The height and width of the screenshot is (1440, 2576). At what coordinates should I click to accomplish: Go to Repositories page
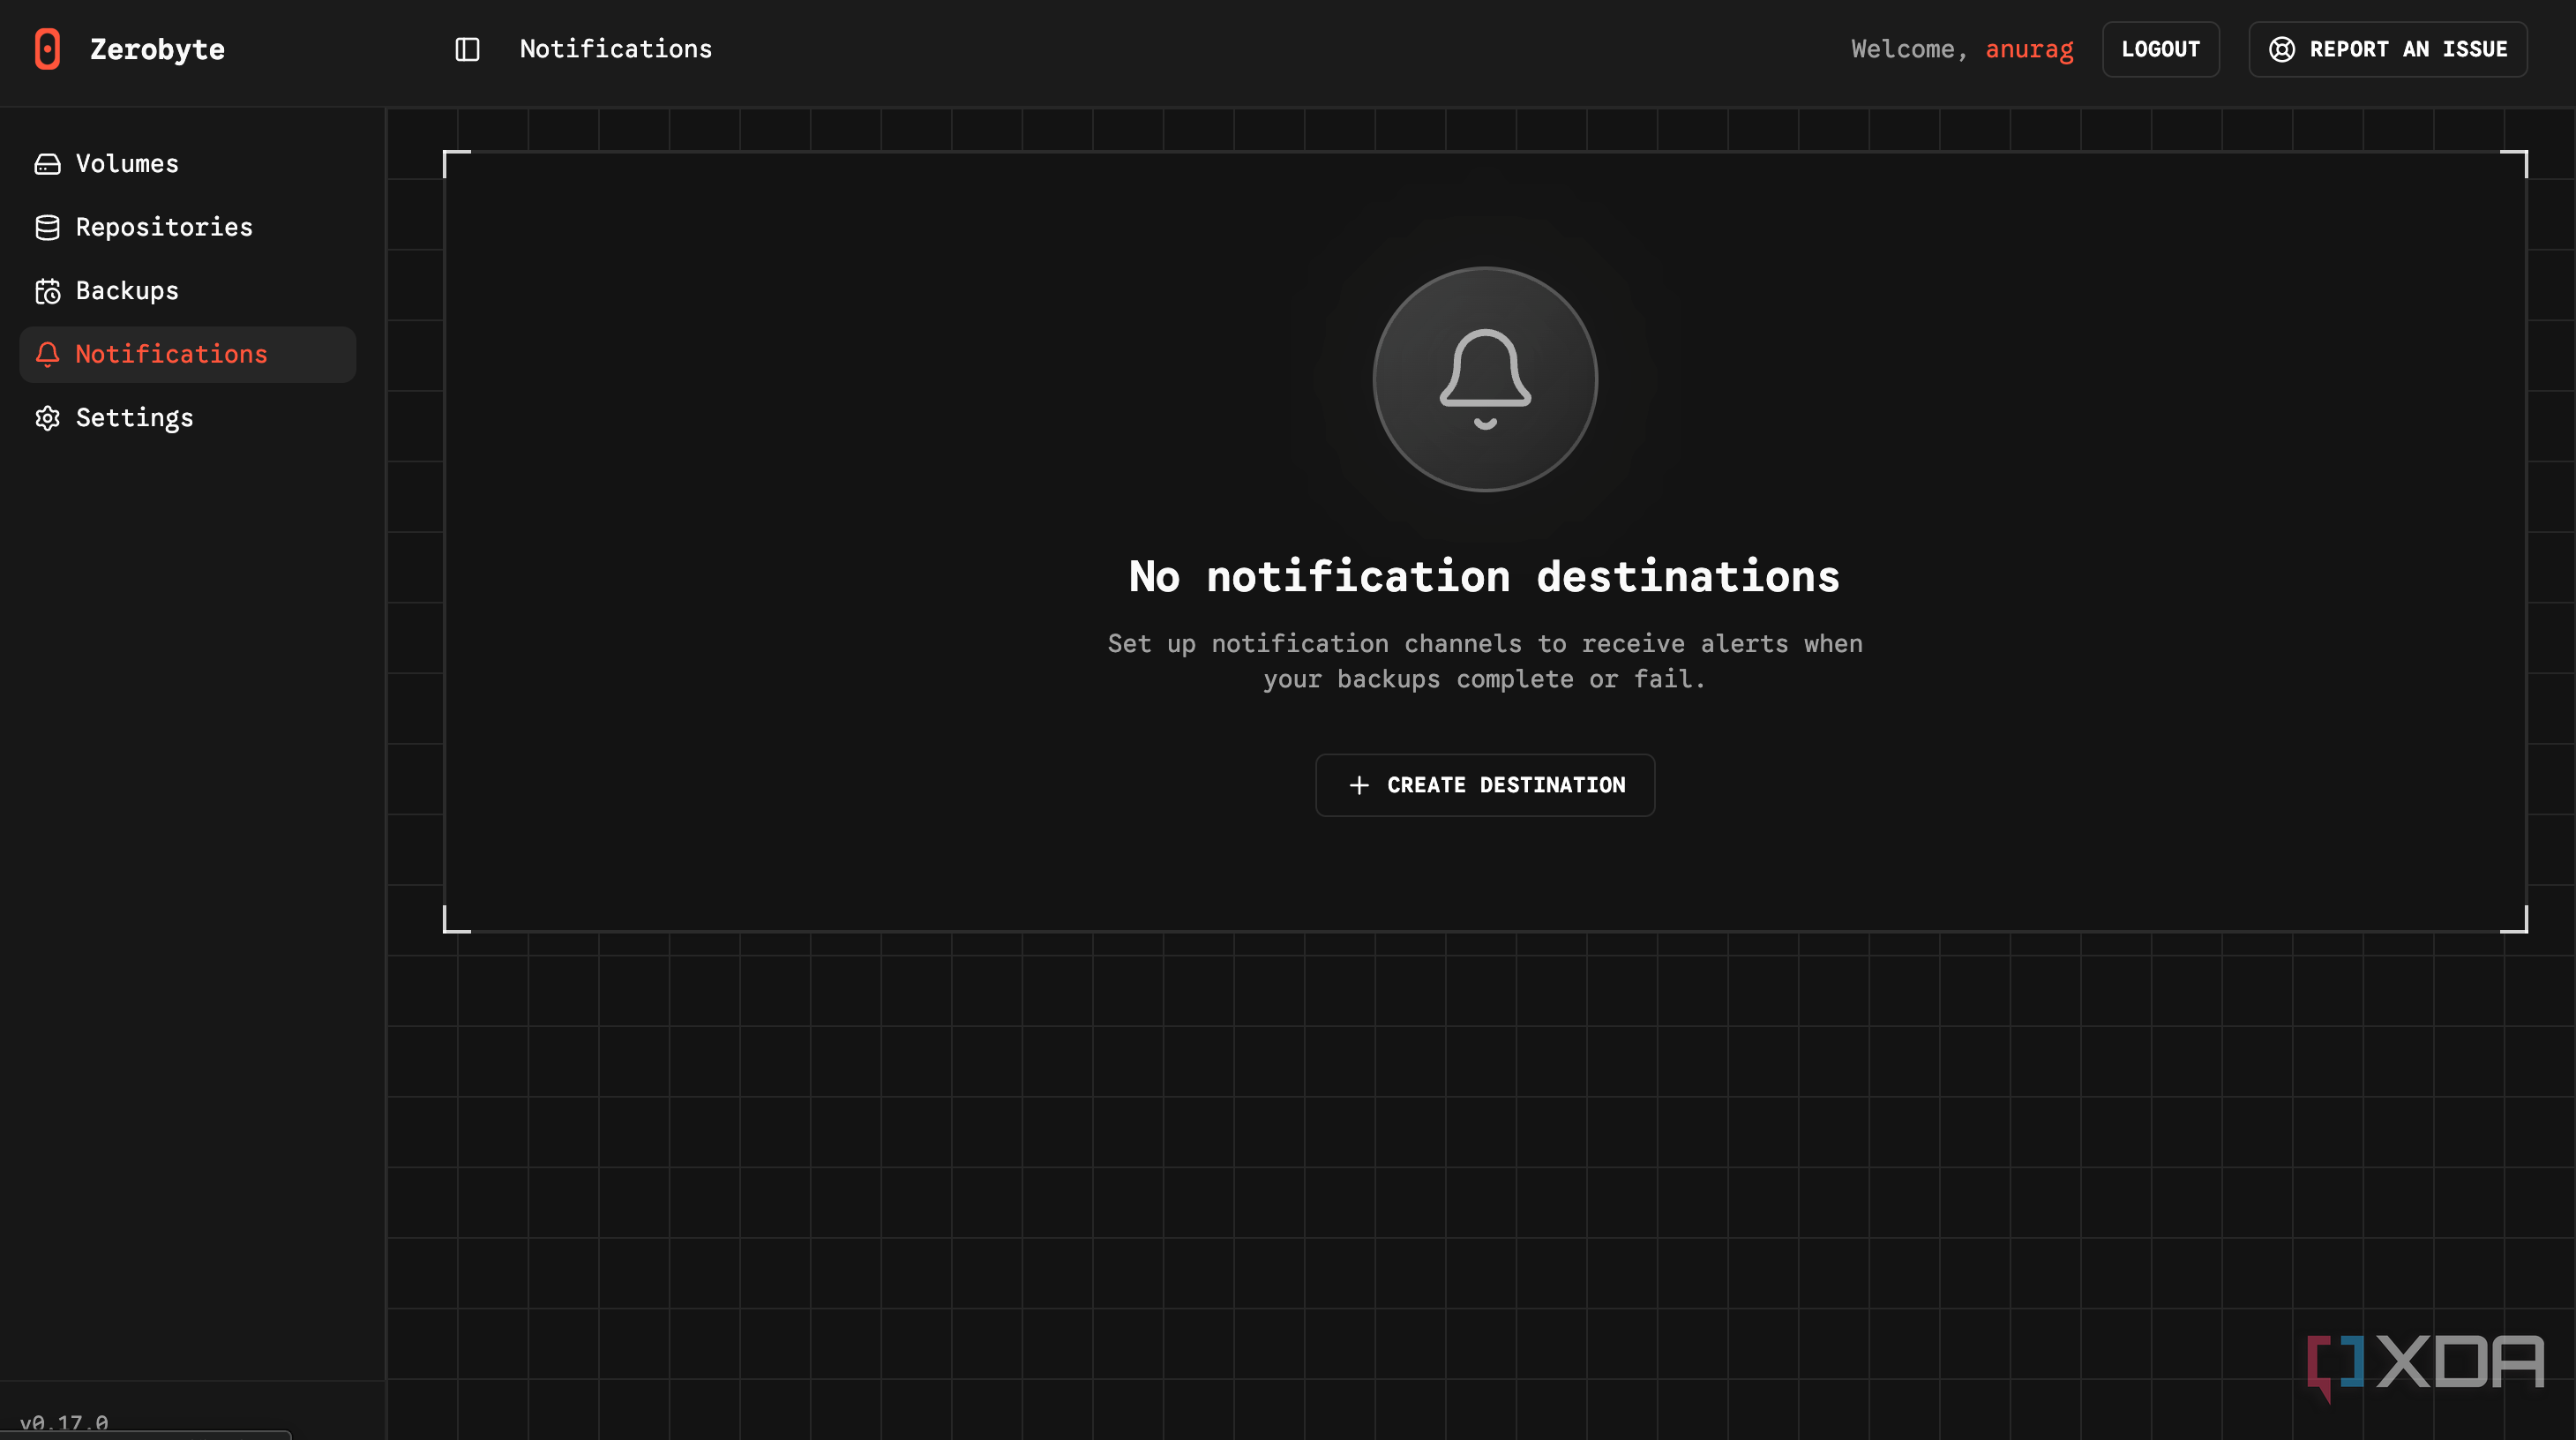point(188,228)
